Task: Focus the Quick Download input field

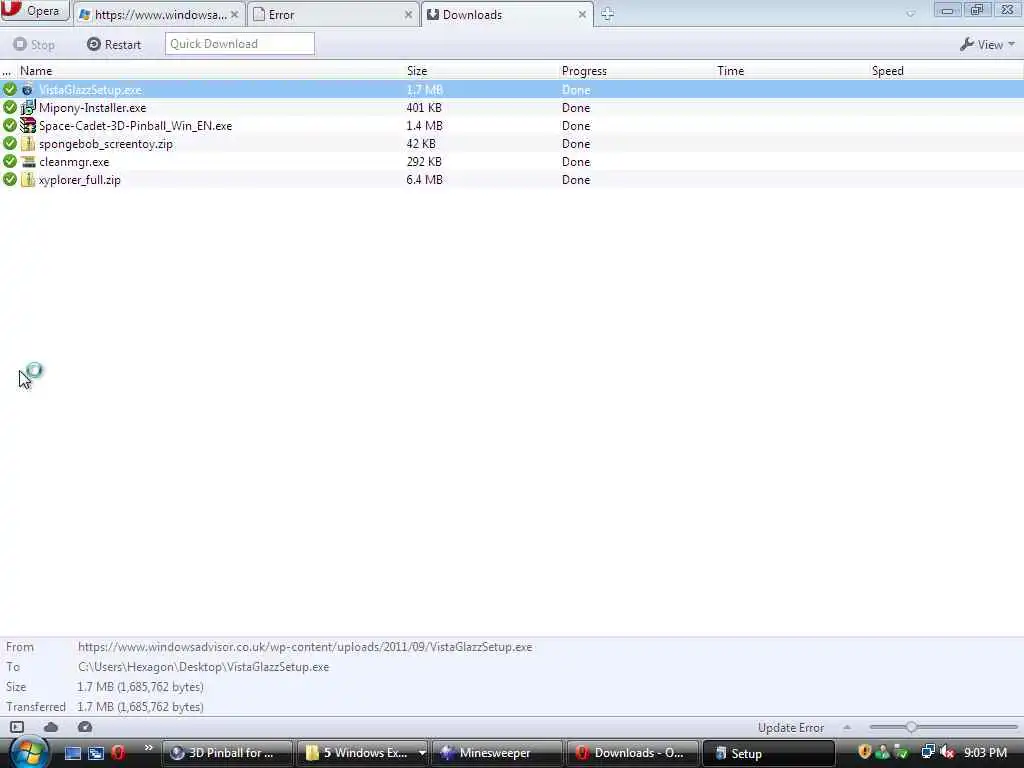Action: click(240, 44)
